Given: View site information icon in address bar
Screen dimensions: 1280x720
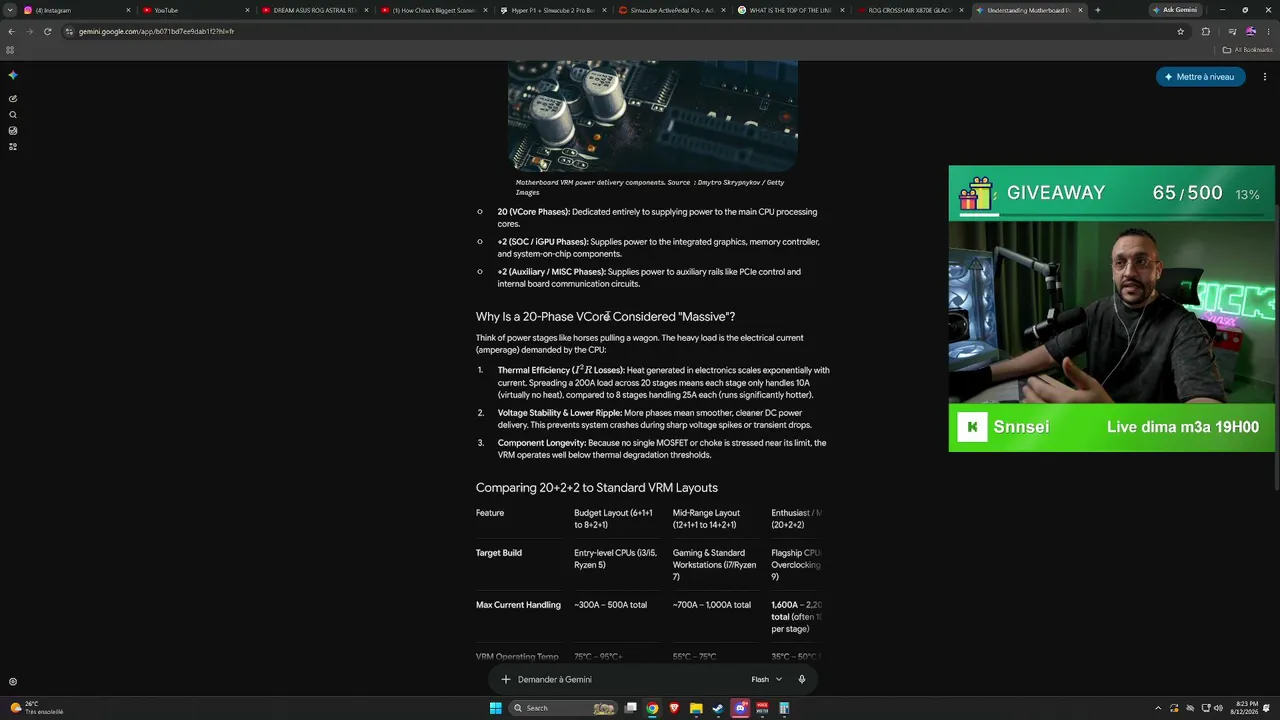Looking at the screenshot, I should pos(69,31).
